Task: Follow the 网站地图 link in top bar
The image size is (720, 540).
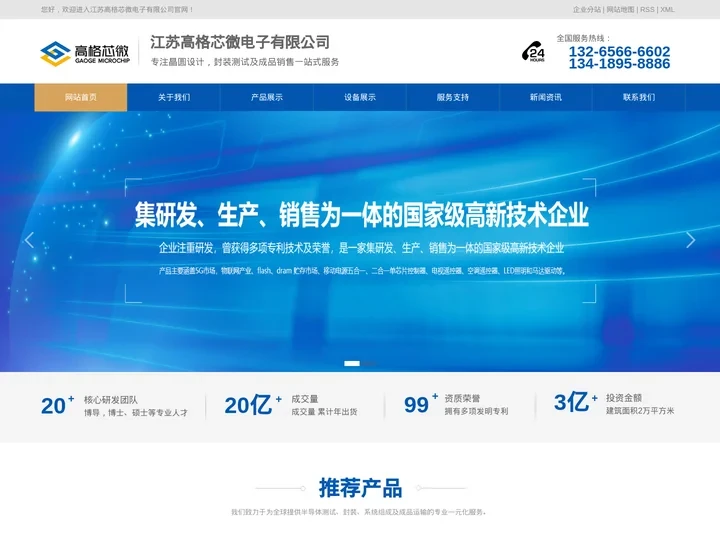Action: [x=620, y=9]
